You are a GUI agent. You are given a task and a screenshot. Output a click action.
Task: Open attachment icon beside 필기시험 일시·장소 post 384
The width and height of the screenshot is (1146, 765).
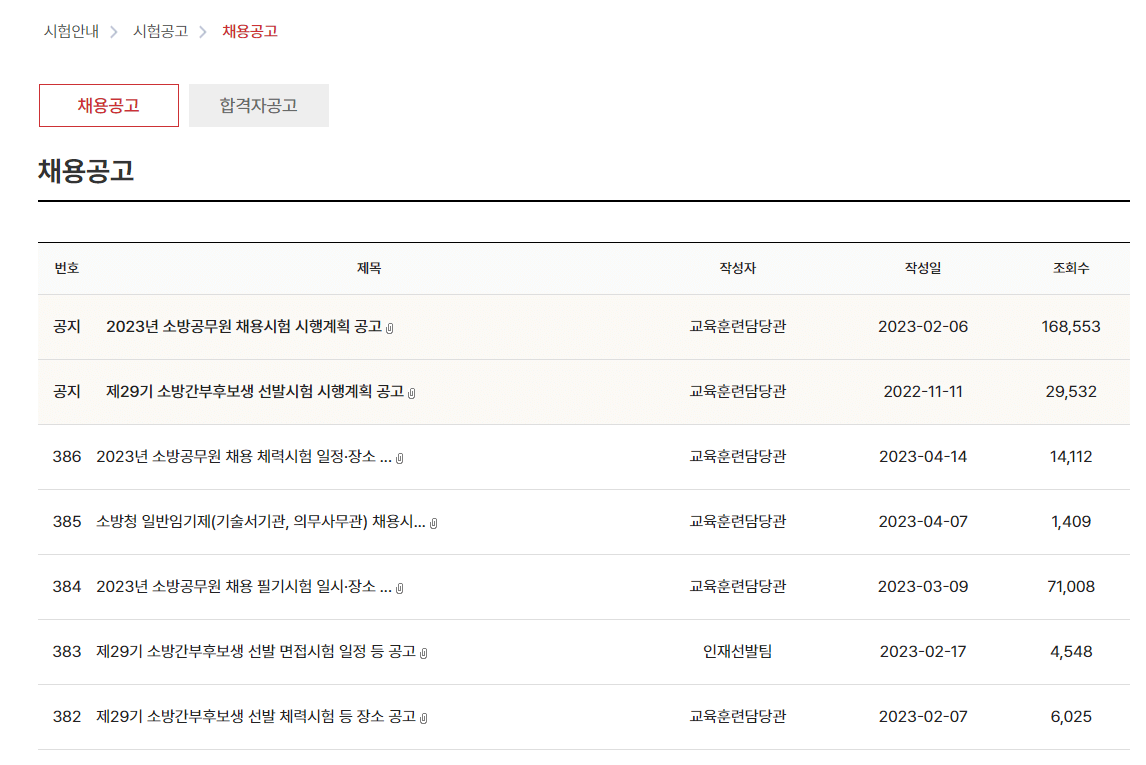400,587
